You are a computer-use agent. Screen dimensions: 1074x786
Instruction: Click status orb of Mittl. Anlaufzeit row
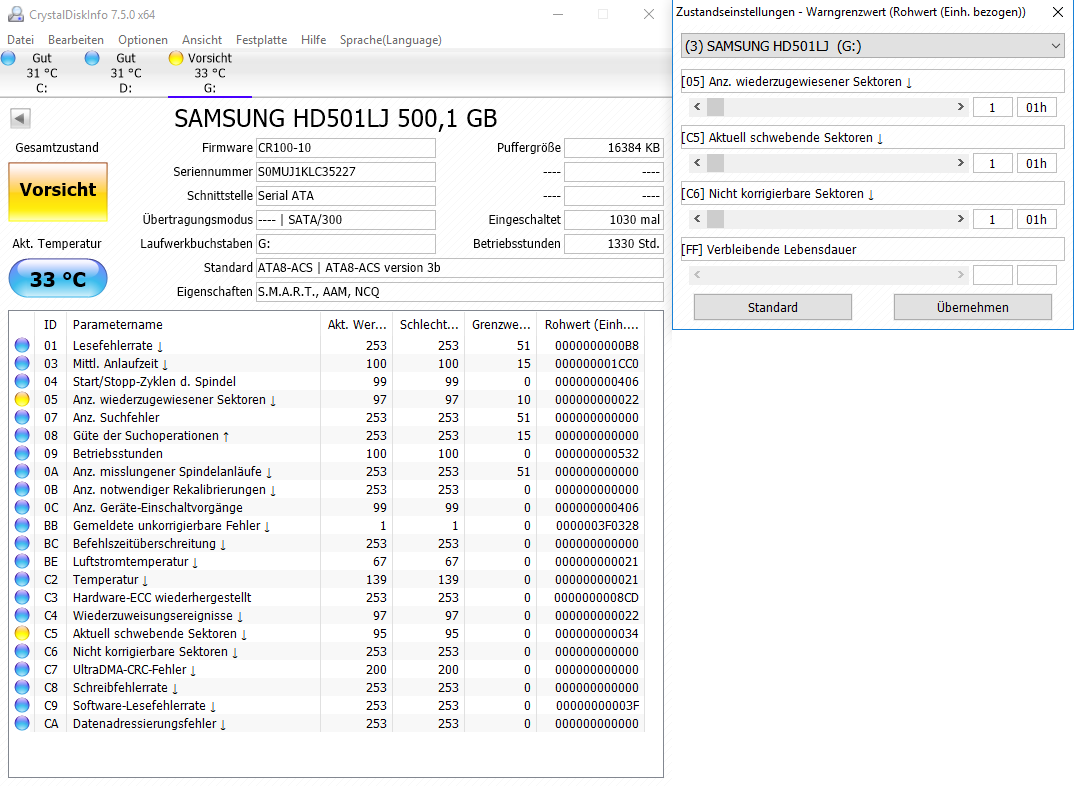[x=22, y=364]
